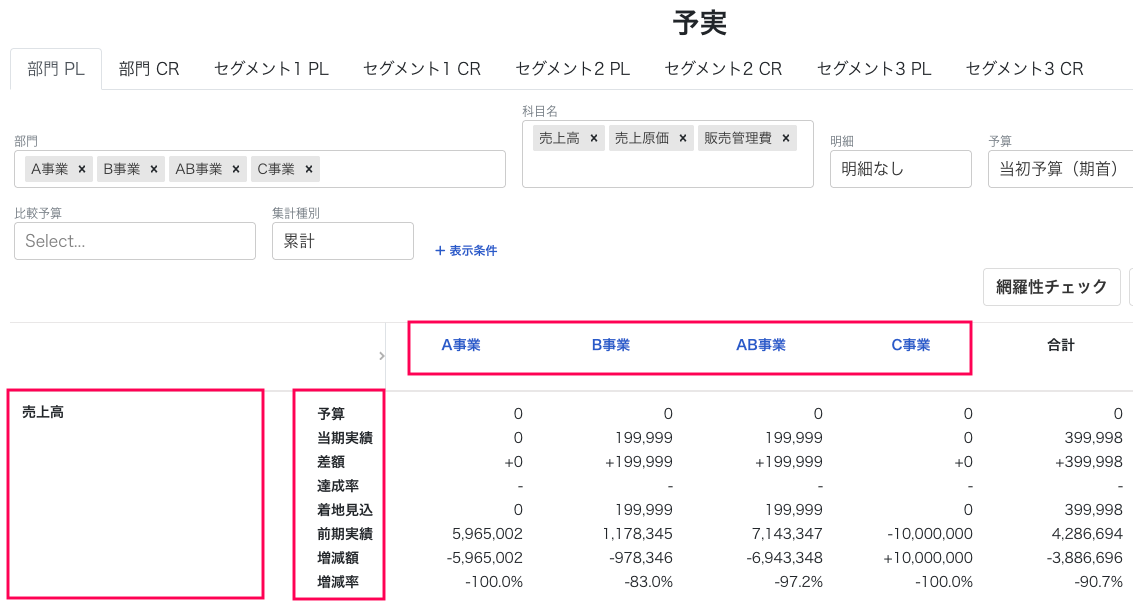Remove the C事業 department tag
Viewport: 1133px width, 605px height.
[309, 169]
